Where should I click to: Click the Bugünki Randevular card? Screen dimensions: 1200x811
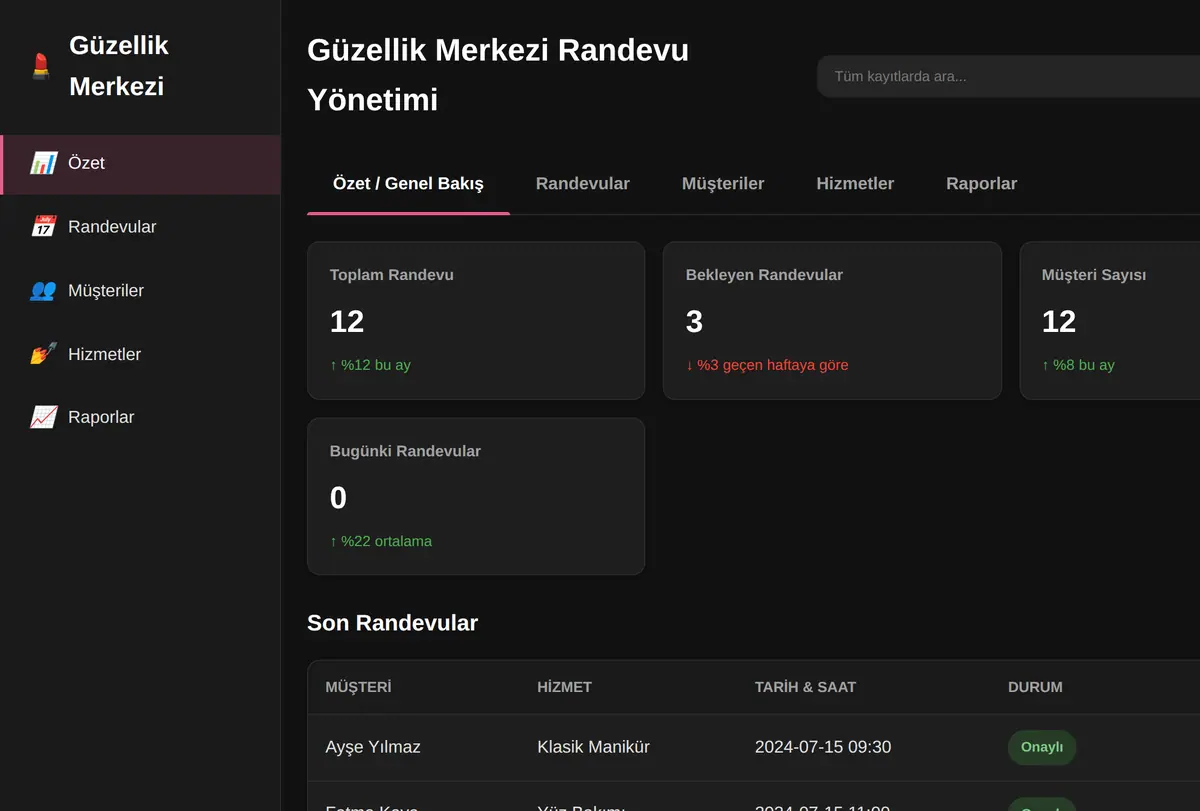tap(476, 496)
